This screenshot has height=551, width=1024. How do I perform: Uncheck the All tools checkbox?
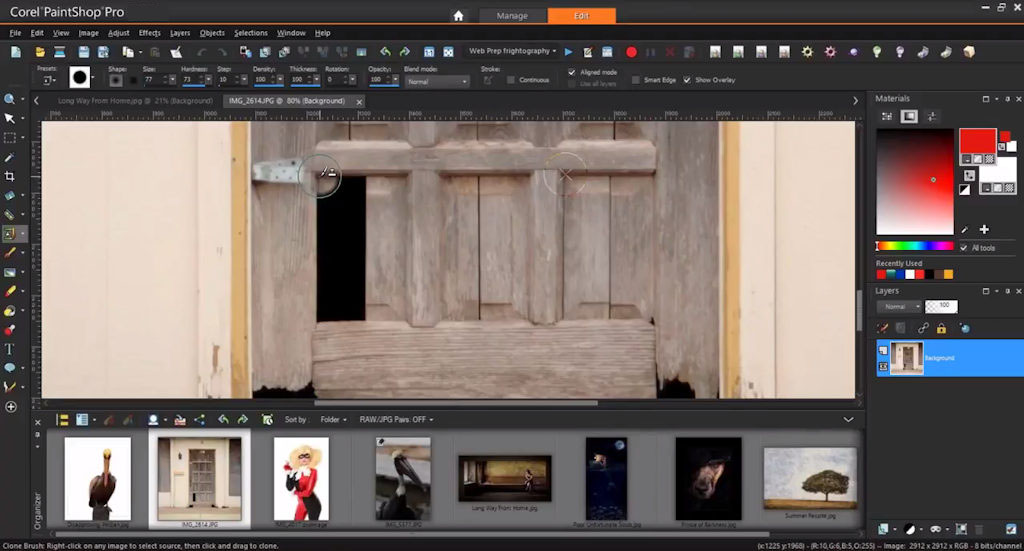[963, 248]
